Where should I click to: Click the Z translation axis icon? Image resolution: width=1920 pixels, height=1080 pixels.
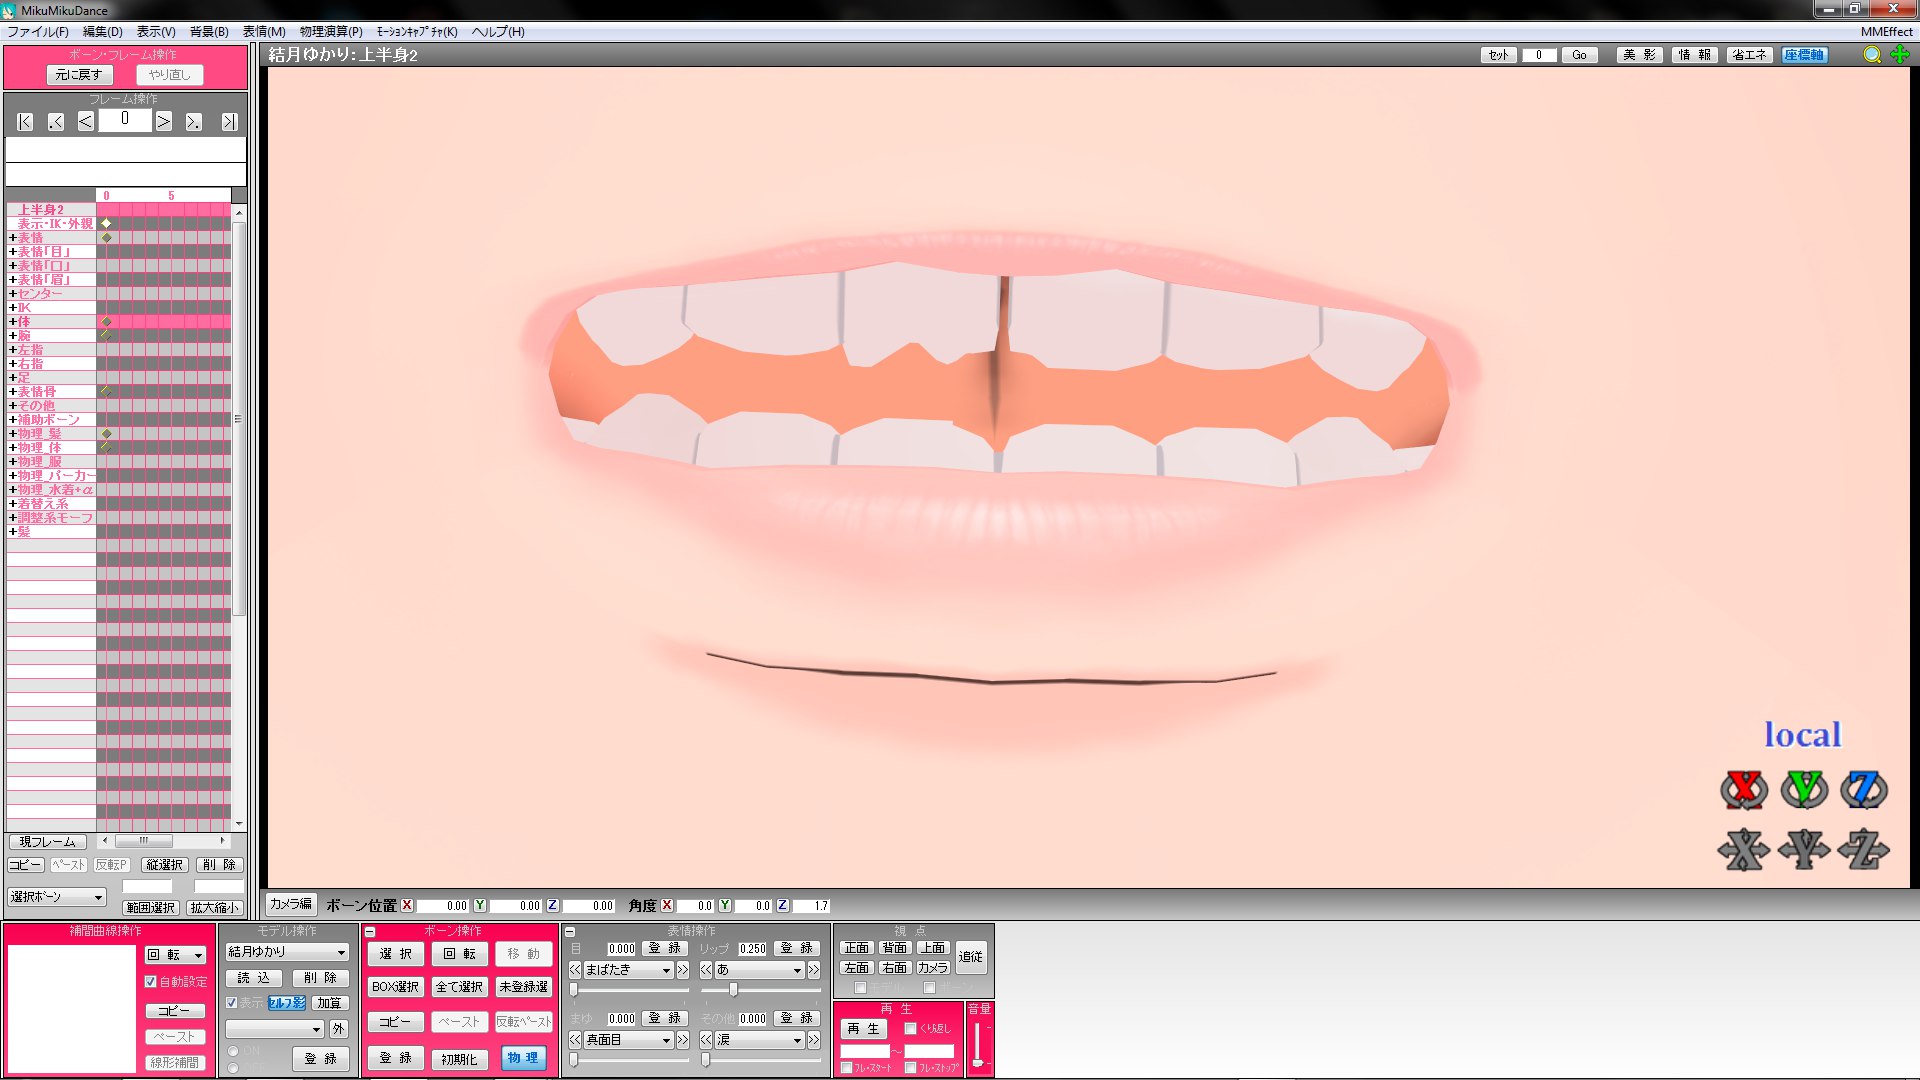[x=1861, y=851]
